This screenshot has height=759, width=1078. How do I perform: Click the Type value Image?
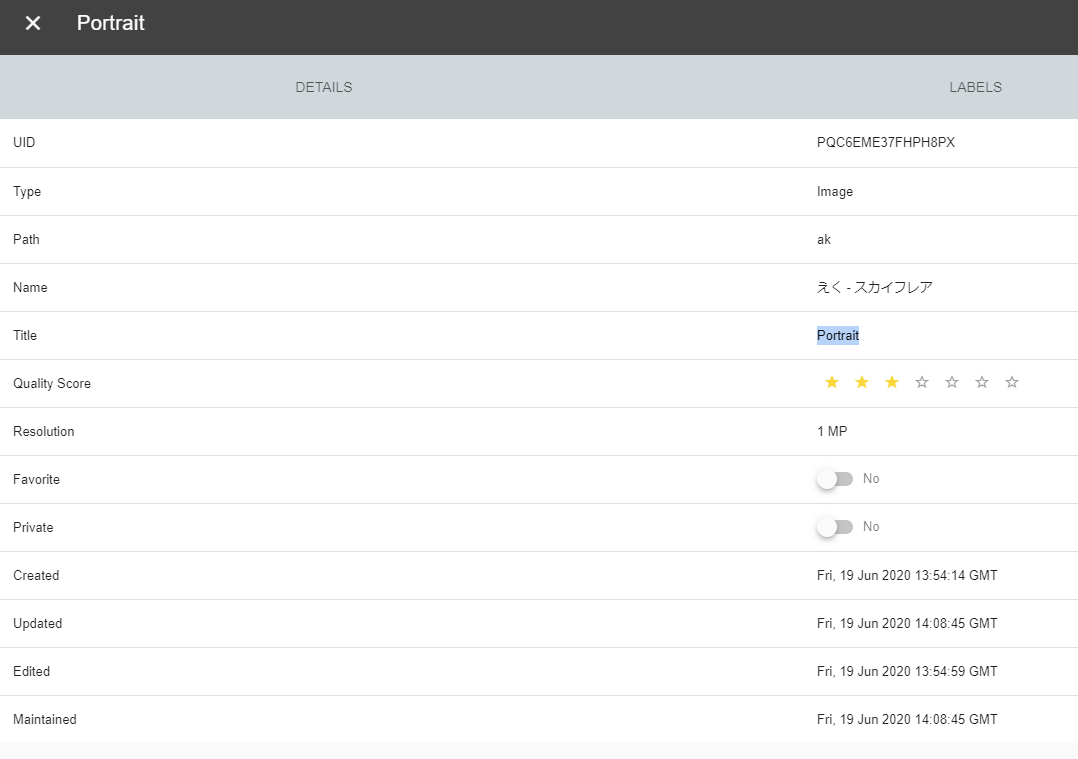click(835, 192)
